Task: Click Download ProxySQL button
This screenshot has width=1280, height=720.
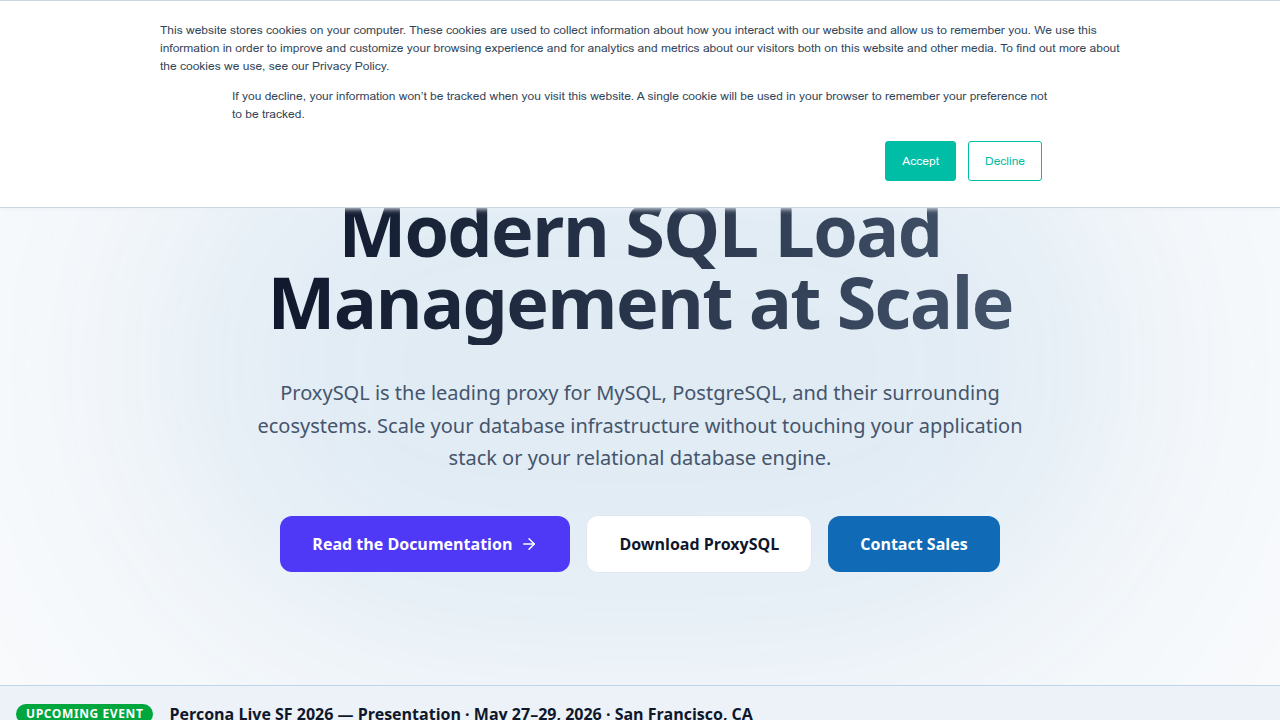Action: pos(699,544)
